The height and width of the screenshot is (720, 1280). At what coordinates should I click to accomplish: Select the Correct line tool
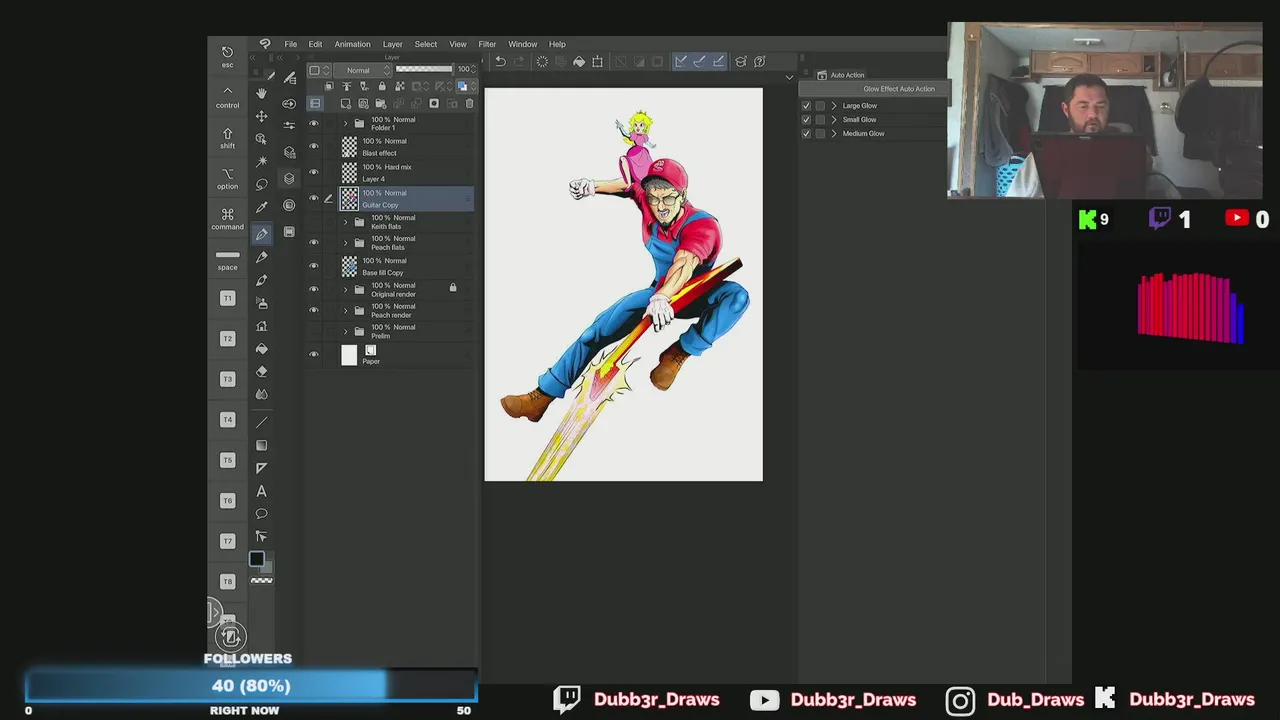click(x=261, y=537)
